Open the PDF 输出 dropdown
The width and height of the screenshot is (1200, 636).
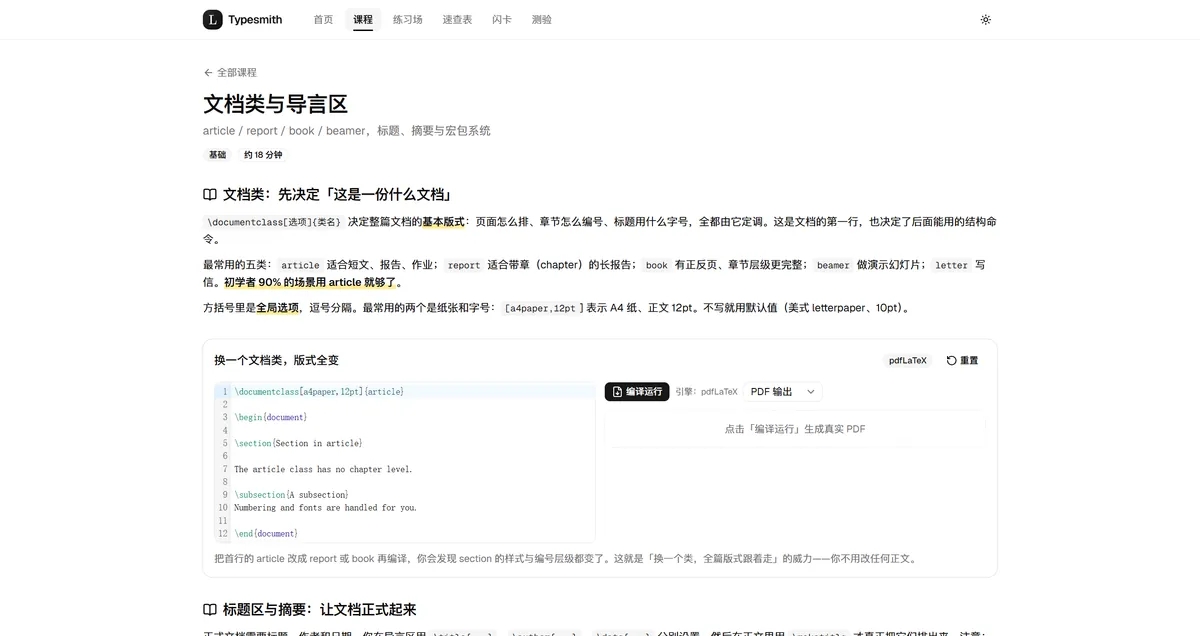pos(783,392)
